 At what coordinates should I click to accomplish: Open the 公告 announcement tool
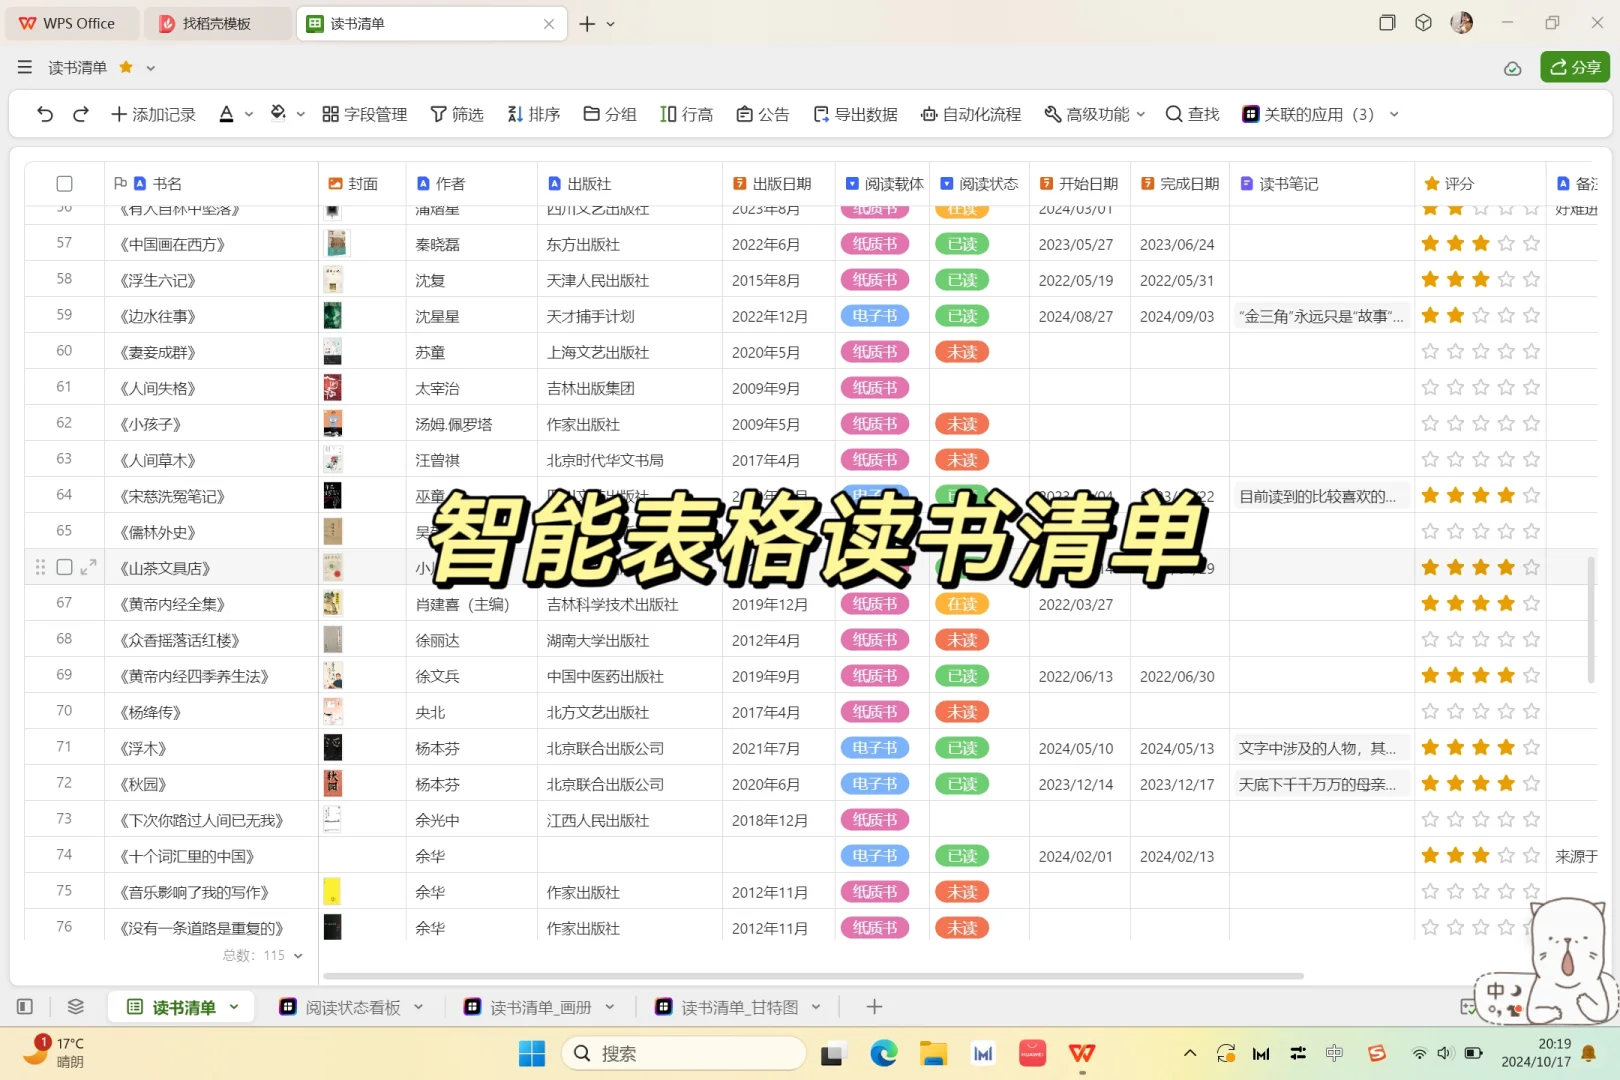click(763, 114)
